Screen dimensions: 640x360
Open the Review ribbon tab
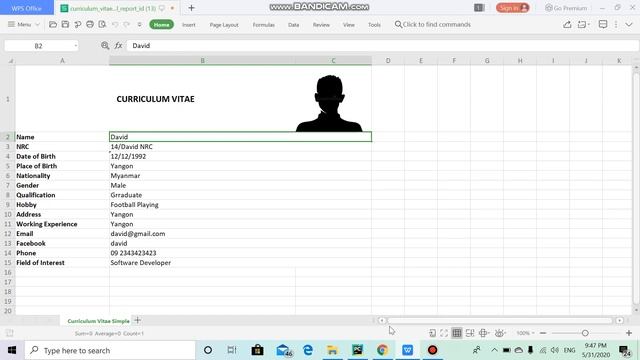point(321,24)
